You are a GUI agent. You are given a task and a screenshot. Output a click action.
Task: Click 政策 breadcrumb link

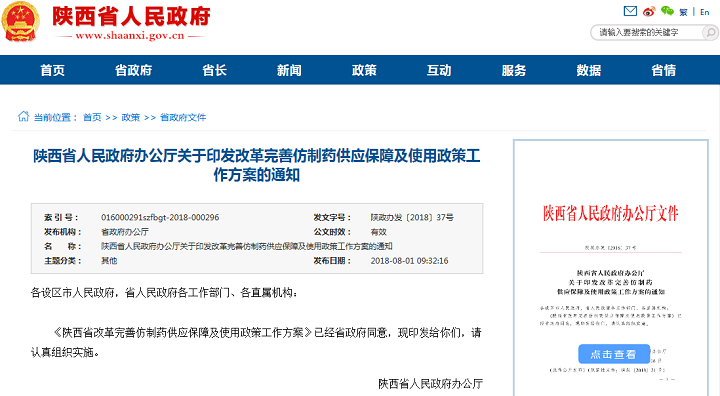[x=130, y=118]
